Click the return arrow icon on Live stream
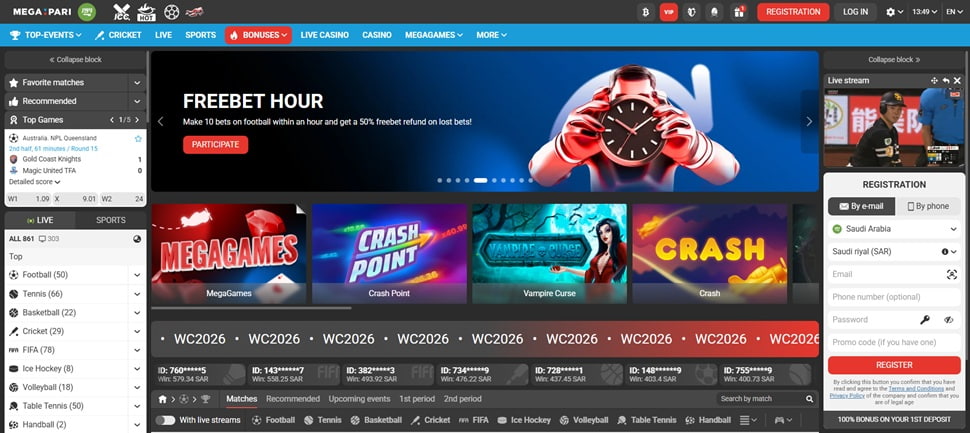Viewport: 970px width, 433px height. pos(946,80)
